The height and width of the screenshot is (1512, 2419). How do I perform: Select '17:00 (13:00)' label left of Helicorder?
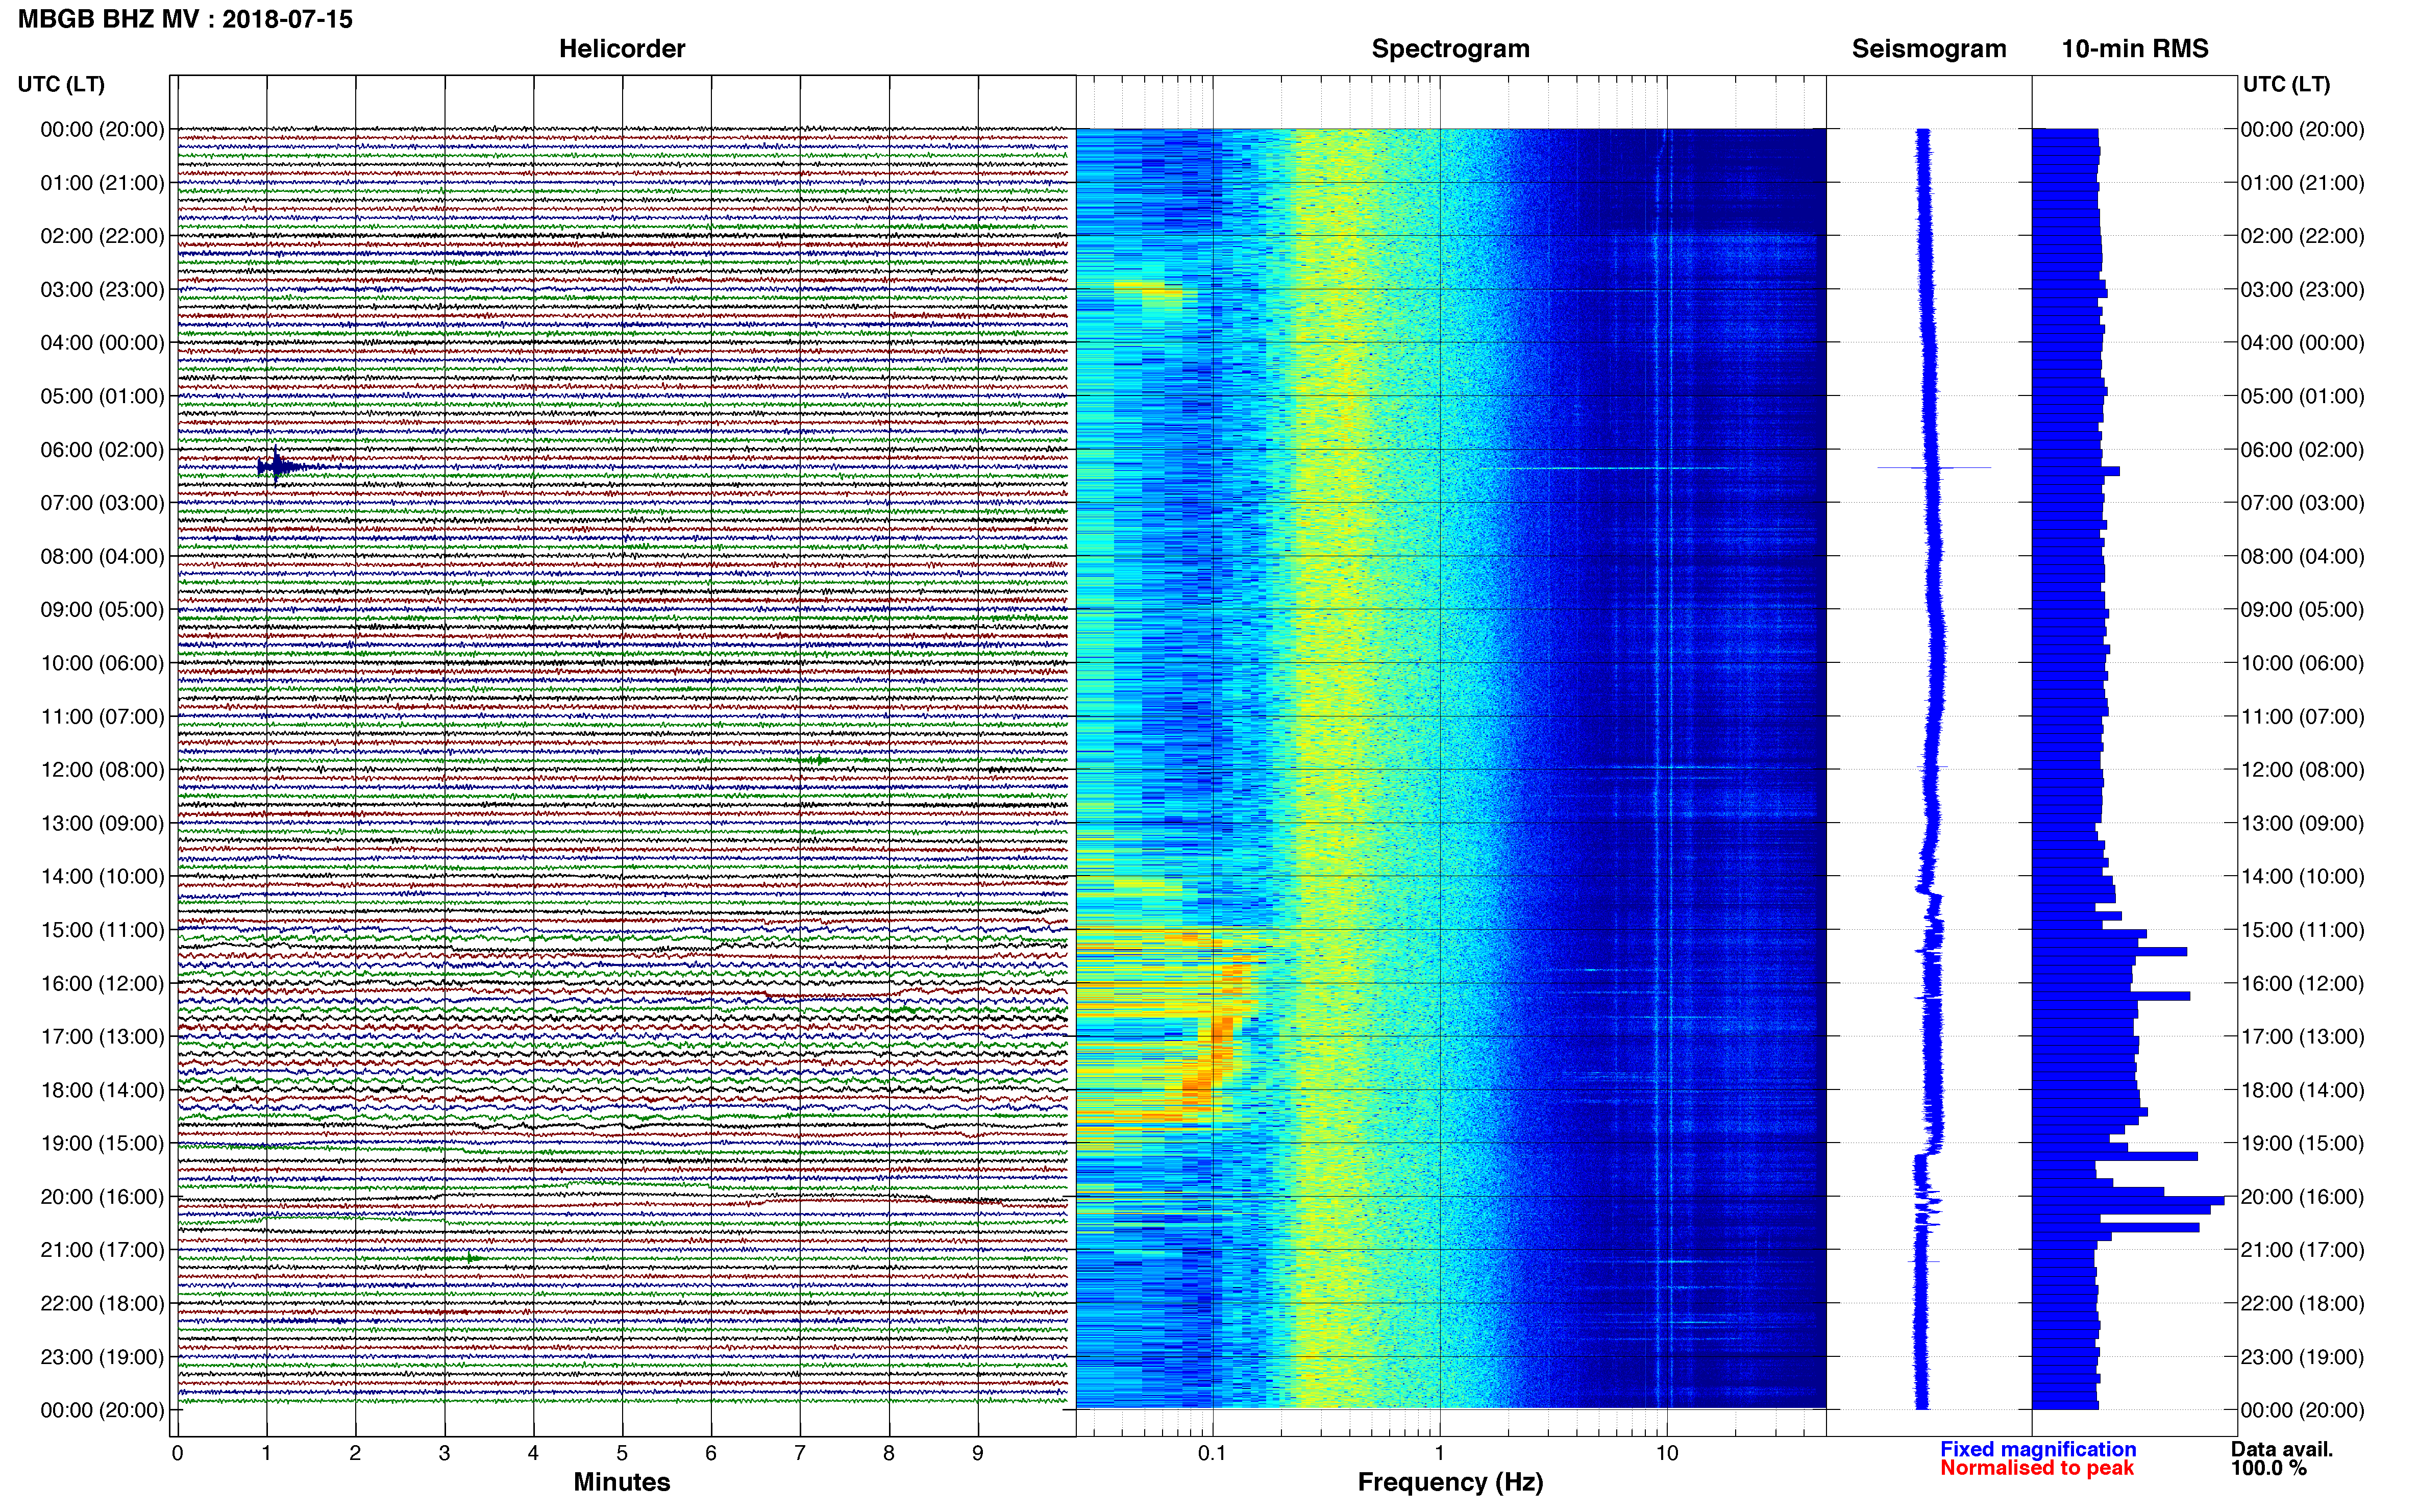click(102, 1037)
